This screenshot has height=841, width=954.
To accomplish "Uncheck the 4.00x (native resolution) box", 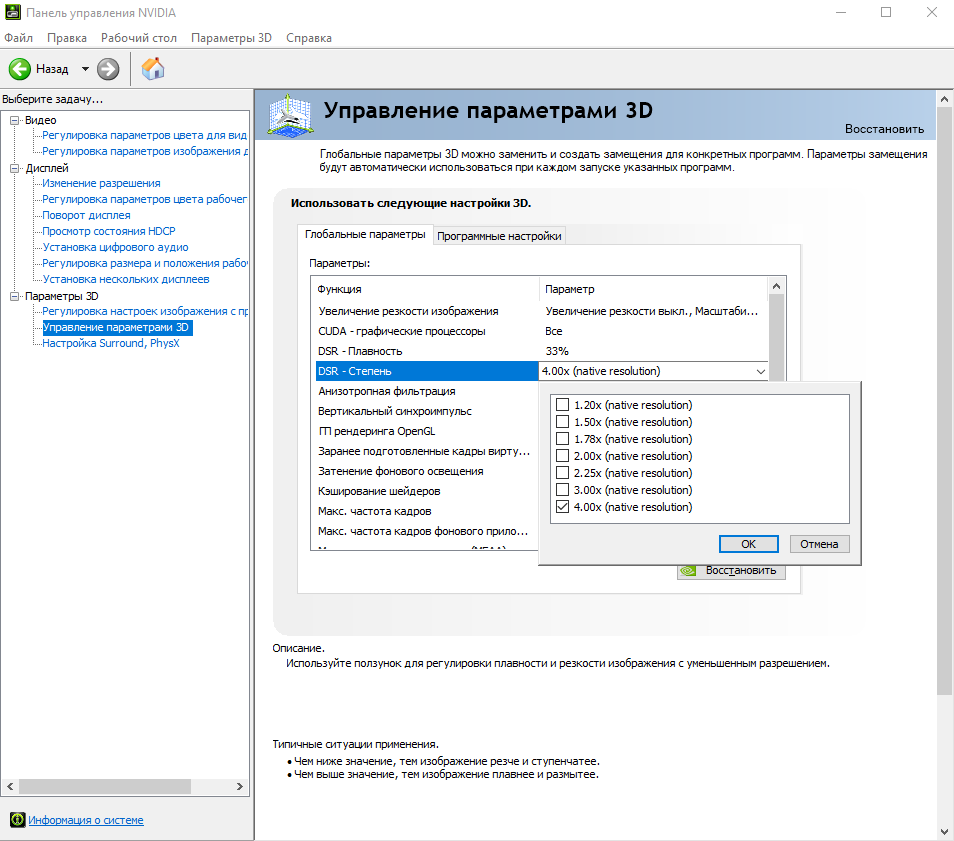I will click(563, 507).
